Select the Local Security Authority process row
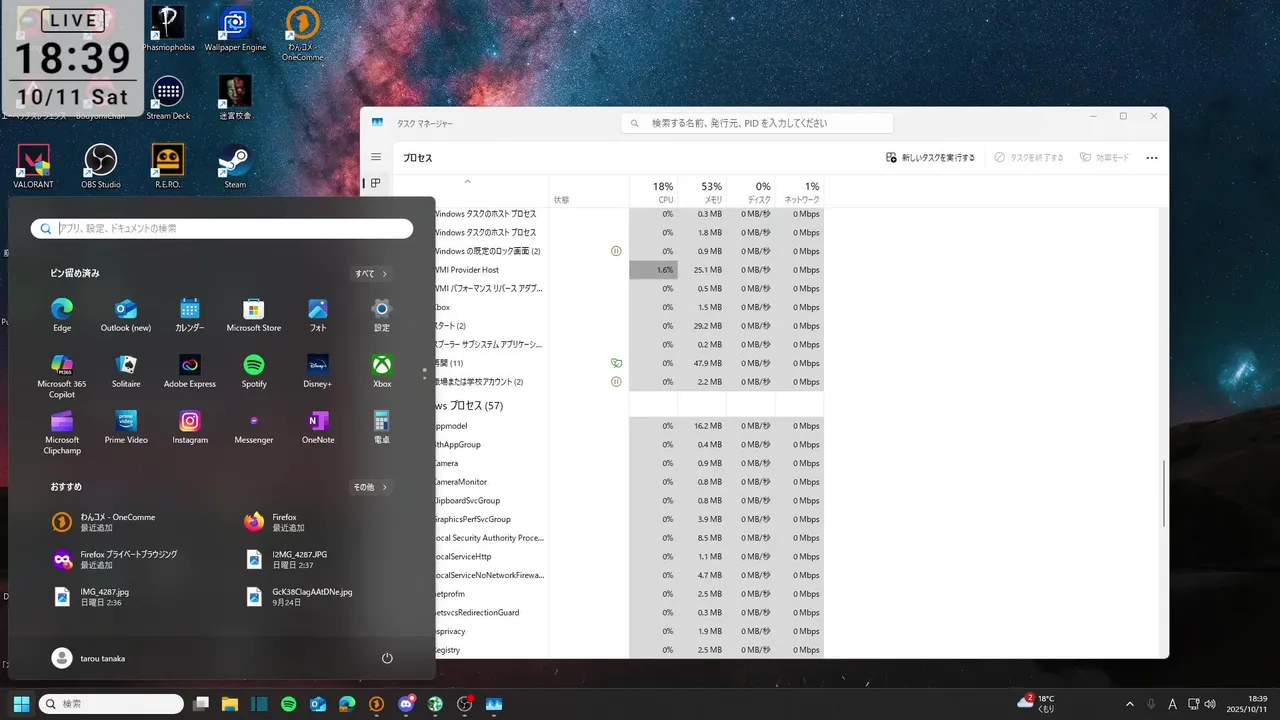Screen dimensions: 1280x720 (628, 538)
